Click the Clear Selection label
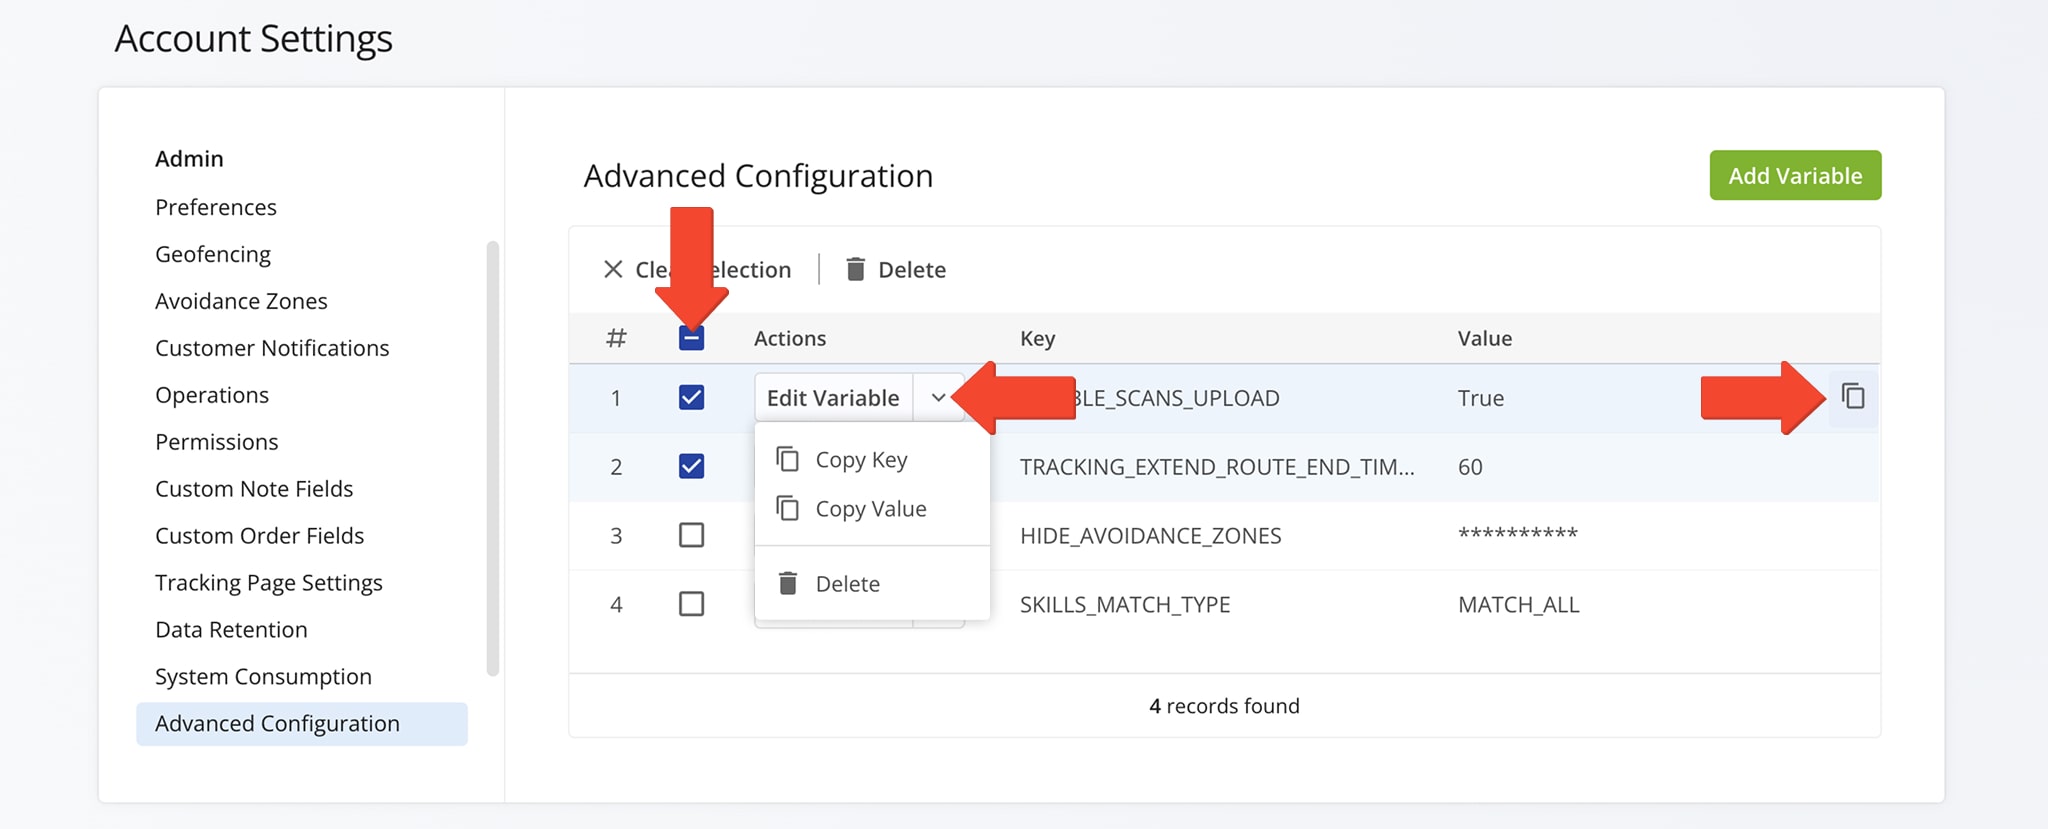The image size is (2048, 829). tap(713, 269)
